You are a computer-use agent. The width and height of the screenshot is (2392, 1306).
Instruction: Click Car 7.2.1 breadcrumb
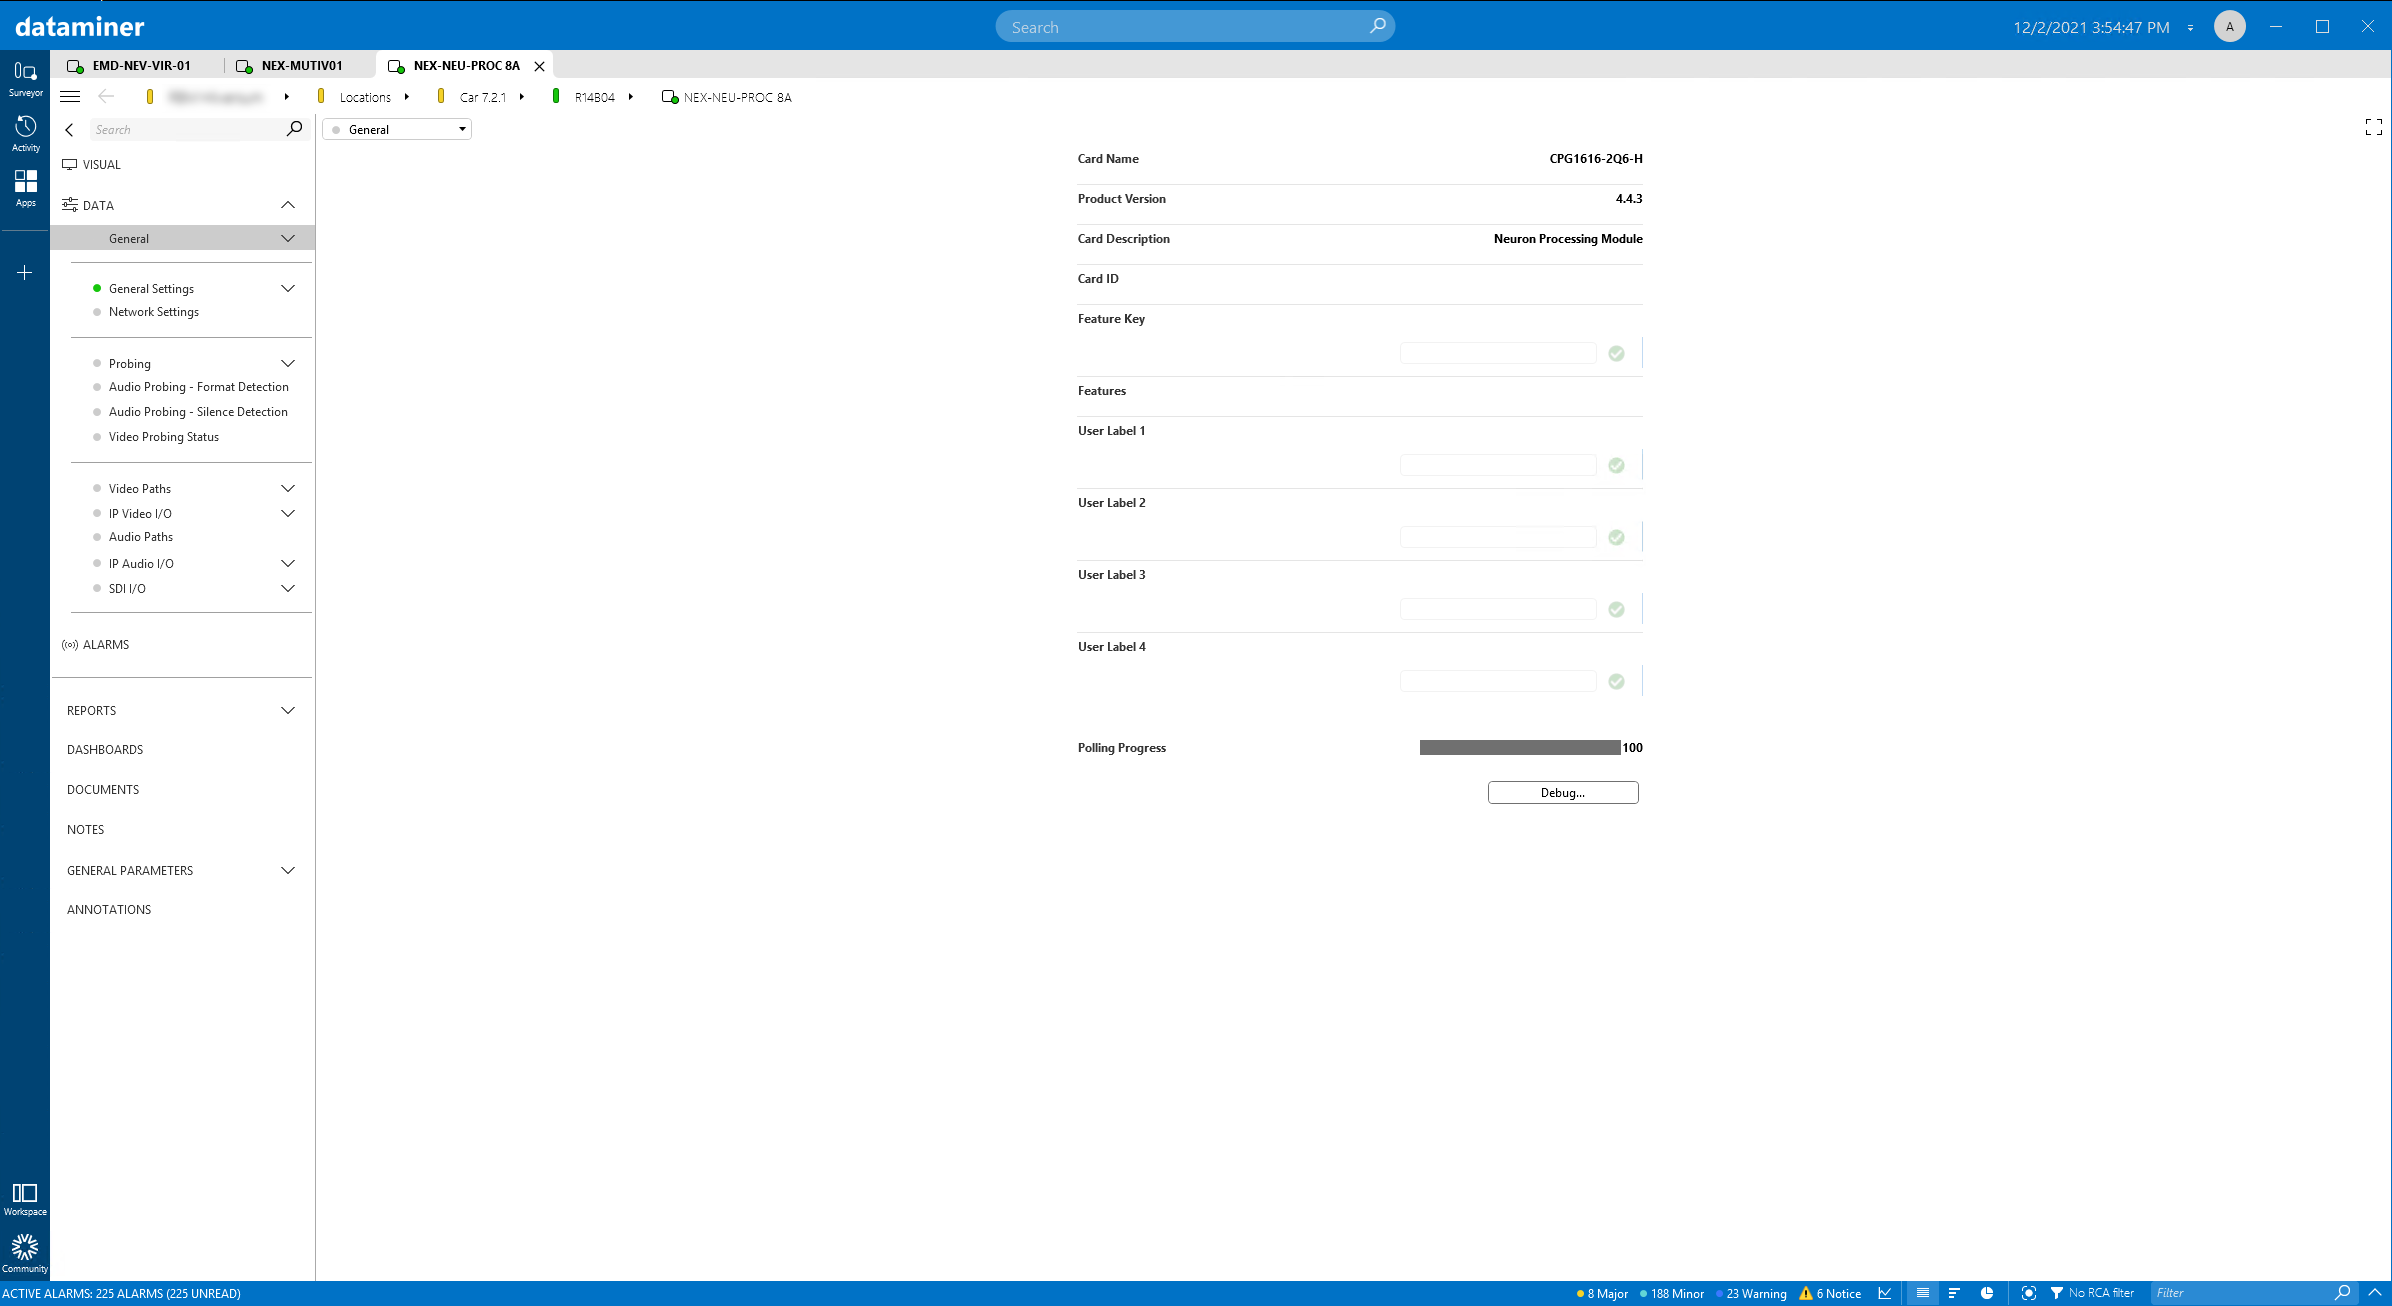(483, 97)
